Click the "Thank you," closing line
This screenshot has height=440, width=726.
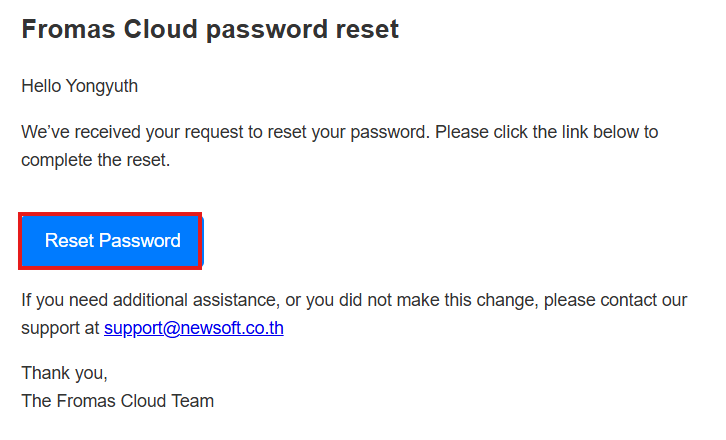(x=64, y=373)
